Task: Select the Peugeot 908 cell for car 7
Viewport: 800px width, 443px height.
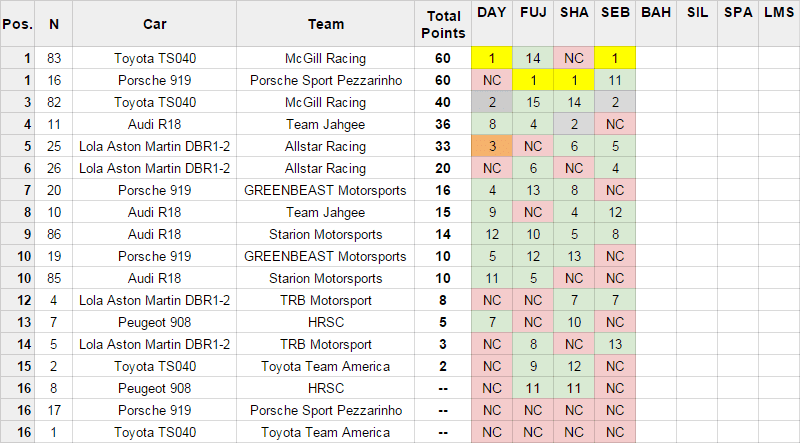Action: click(x=155, y=322)
